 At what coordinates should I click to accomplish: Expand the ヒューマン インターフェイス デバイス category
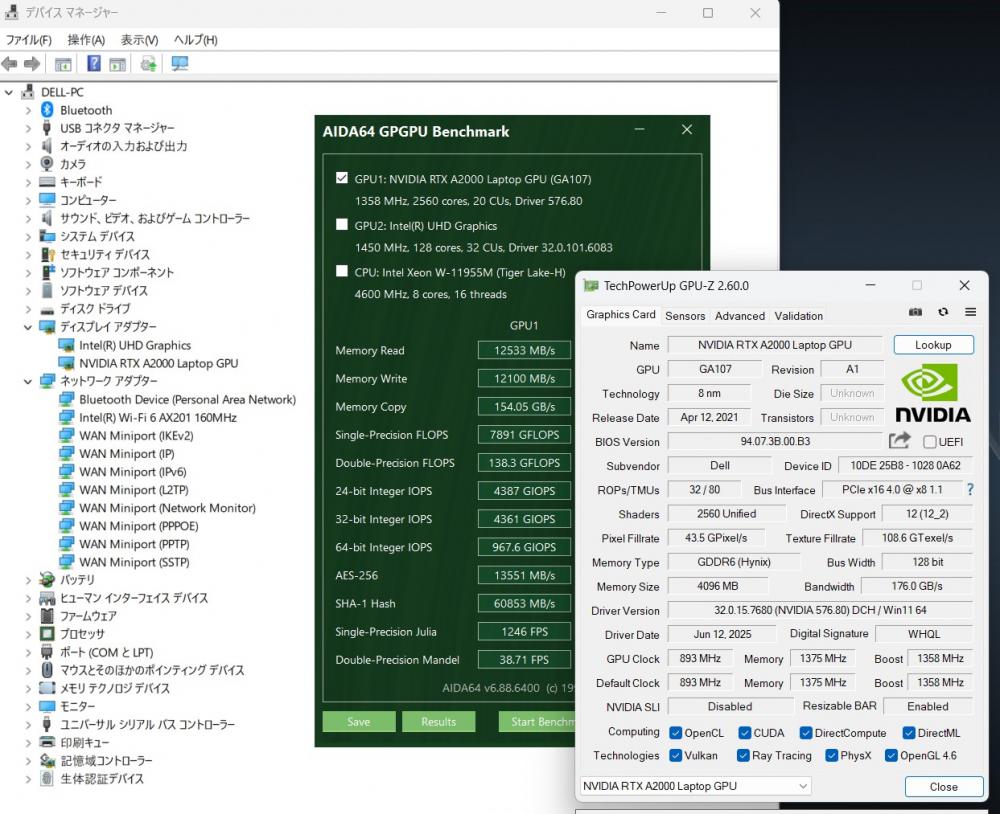pos(28,598)
